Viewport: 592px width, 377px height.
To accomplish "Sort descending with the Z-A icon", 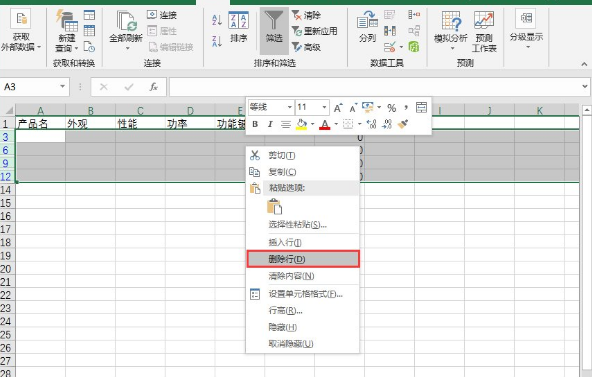I will click(x=217, y=41).
